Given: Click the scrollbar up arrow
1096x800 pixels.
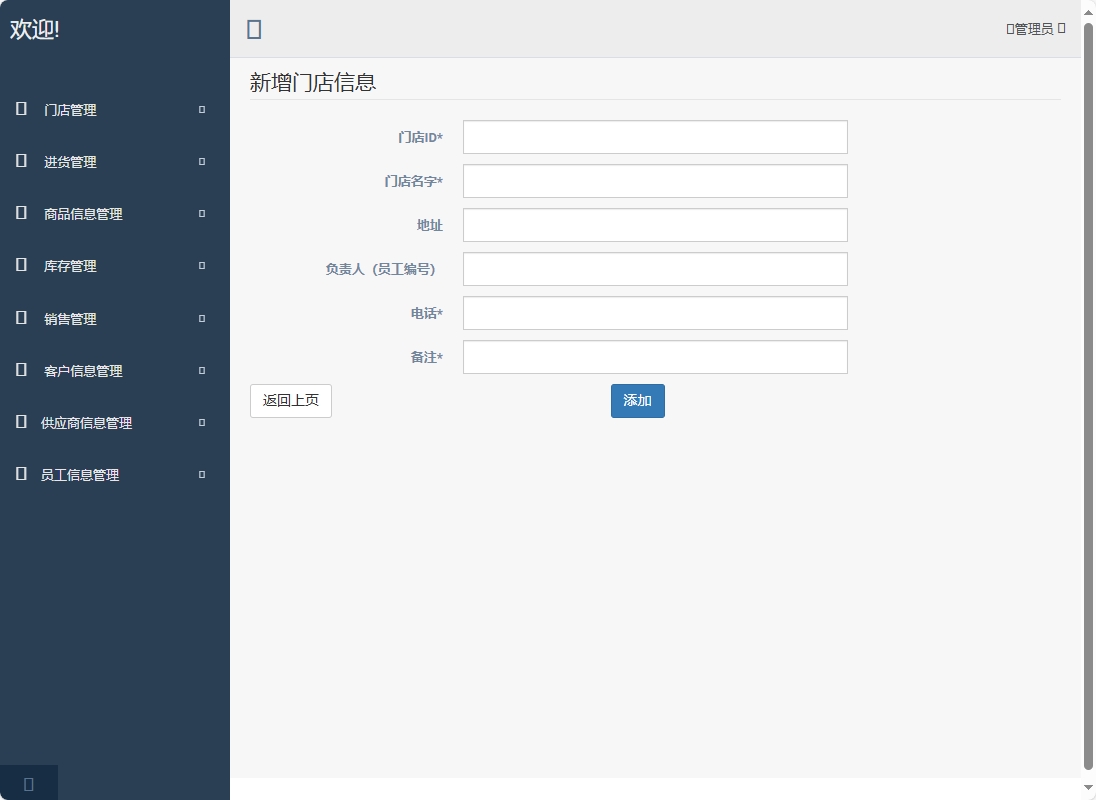Looking at the screenshot, I should point(1088,12).
